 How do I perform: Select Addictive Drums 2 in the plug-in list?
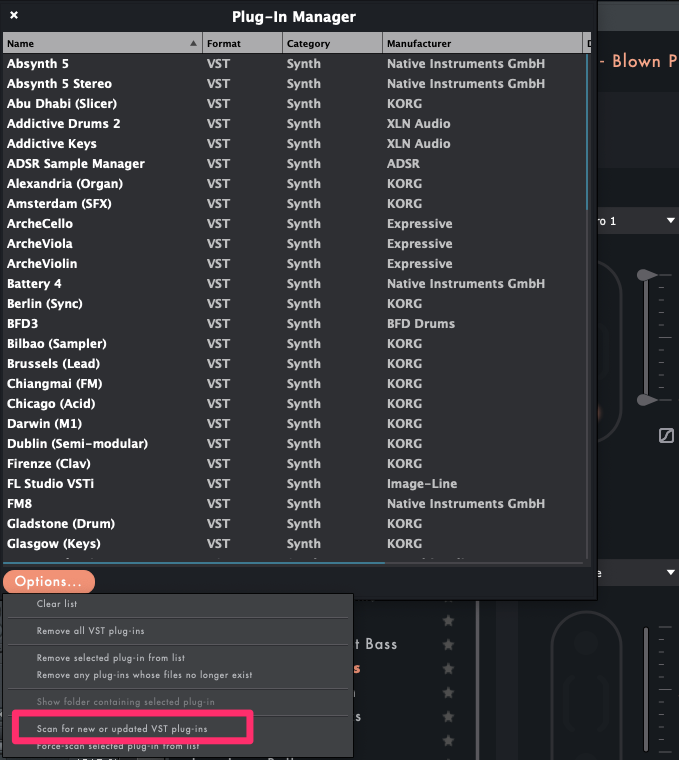tap(64, 124)
